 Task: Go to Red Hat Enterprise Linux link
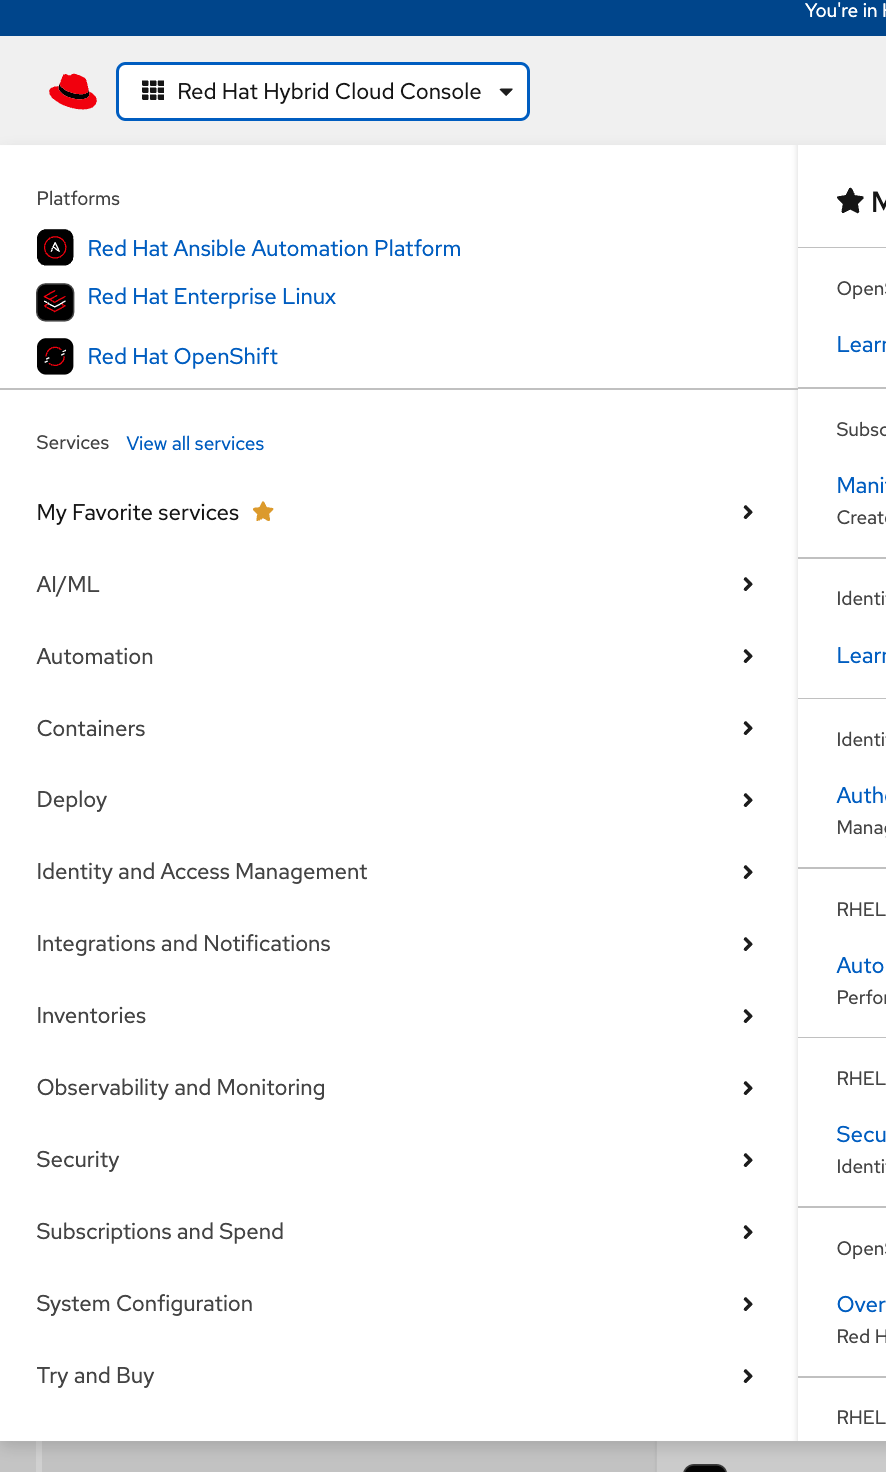212,297
